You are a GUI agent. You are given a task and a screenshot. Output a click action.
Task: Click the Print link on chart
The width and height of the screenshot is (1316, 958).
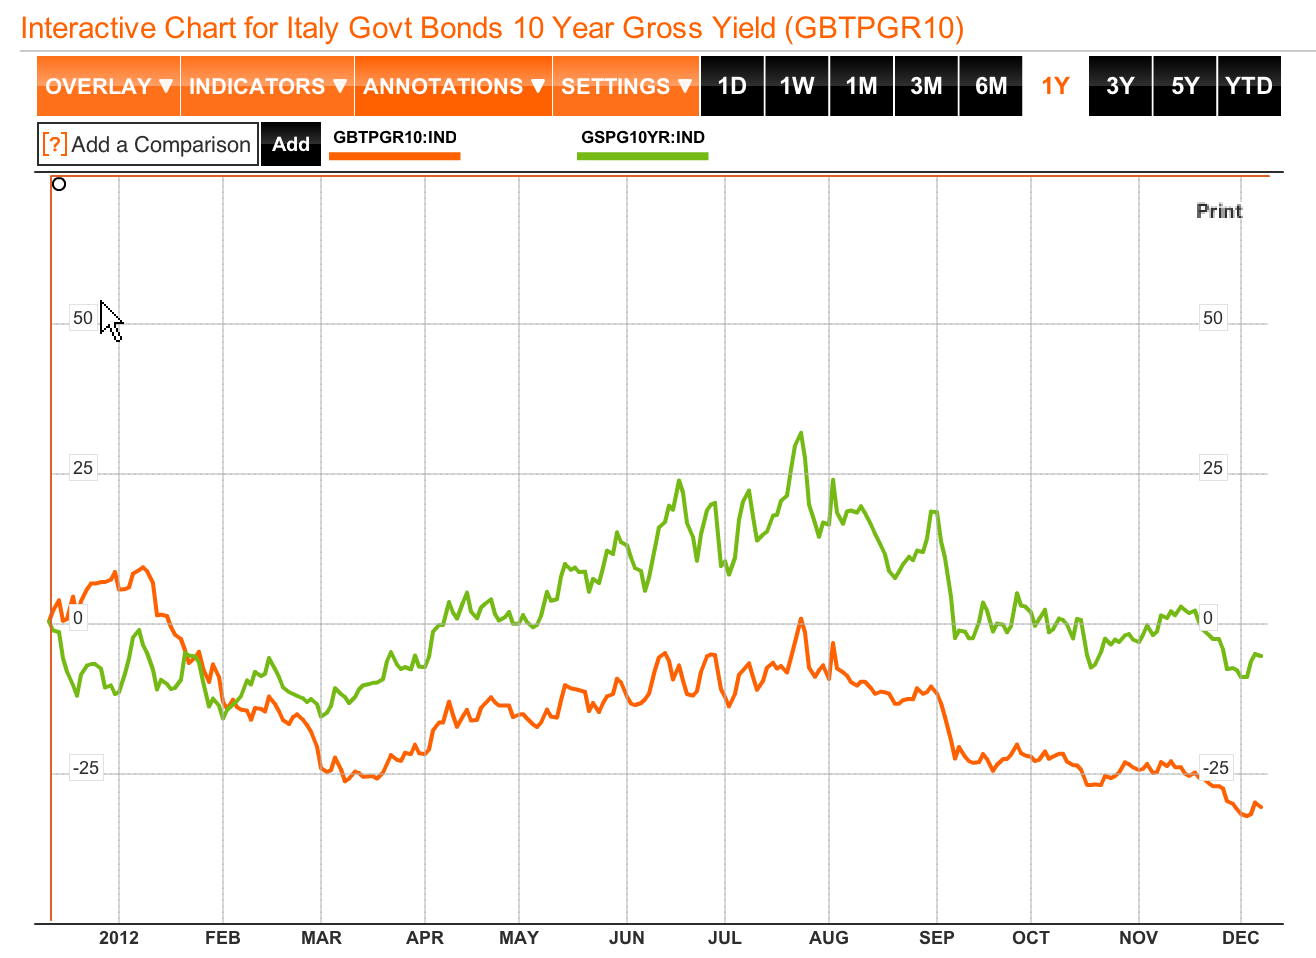coord(1219,211)
